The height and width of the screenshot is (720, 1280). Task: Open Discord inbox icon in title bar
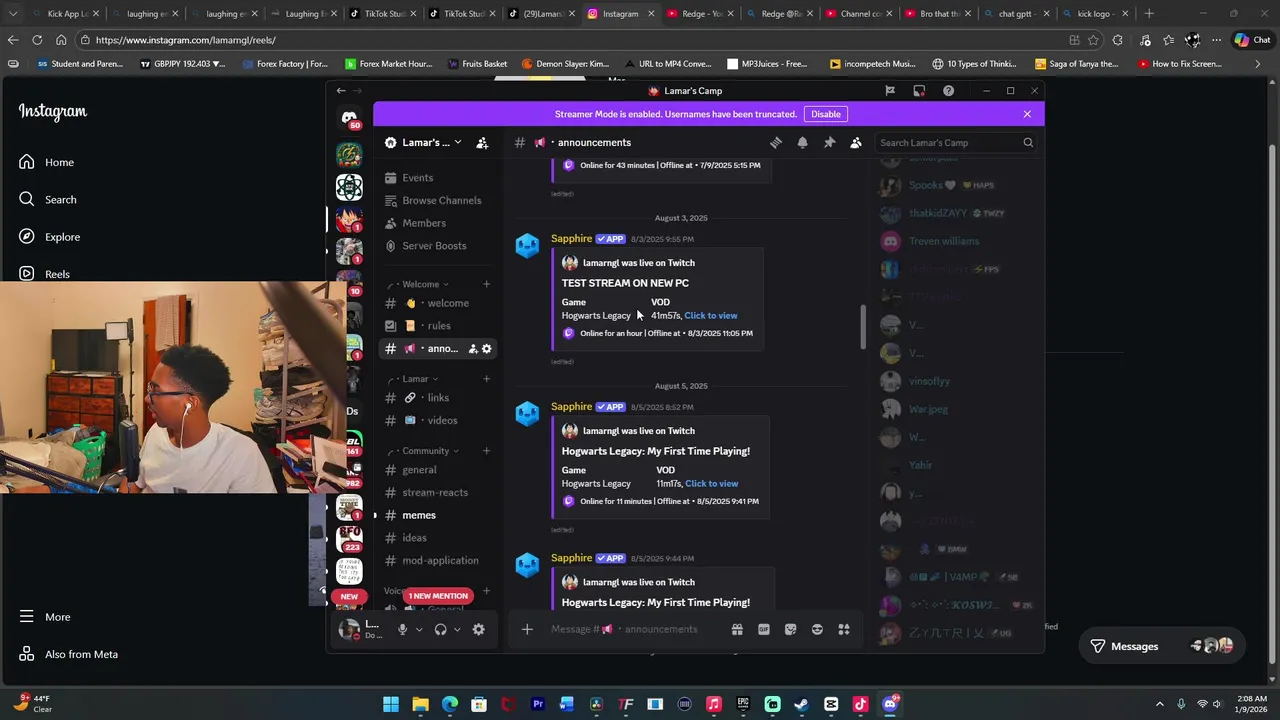click(919, 91)
